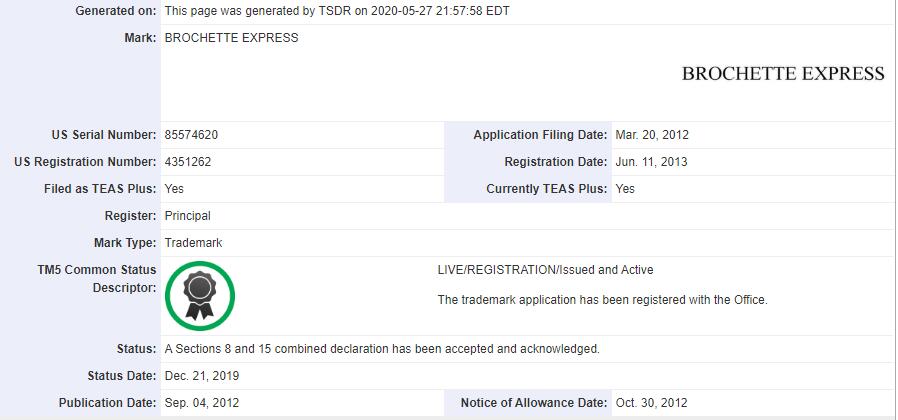
Task: Select the US Serial Number 85574620
Action: point(191,135)
